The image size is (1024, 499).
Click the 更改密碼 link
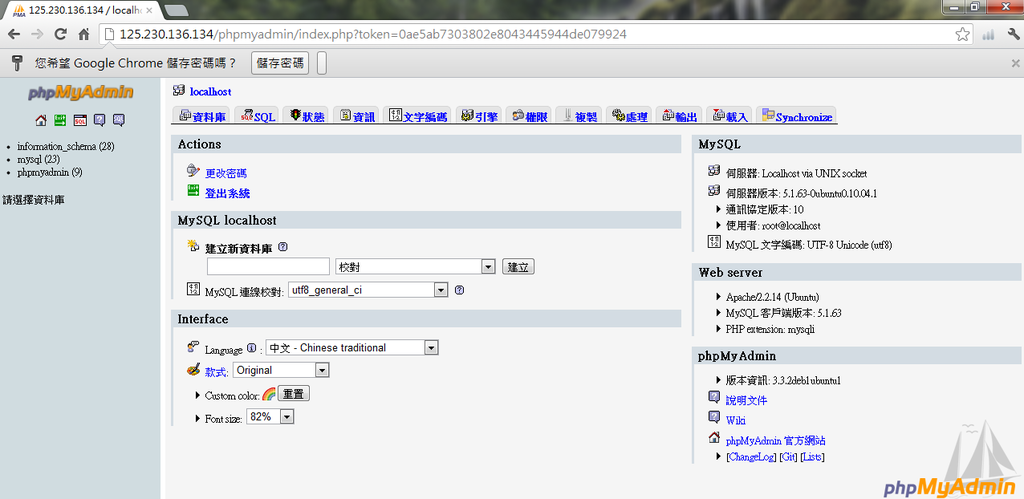click(226, 174)
